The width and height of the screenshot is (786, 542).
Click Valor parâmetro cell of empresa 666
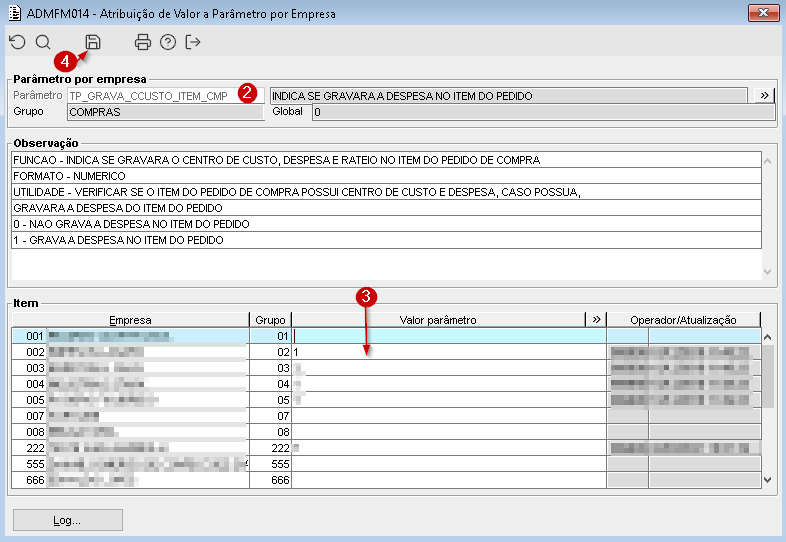click(x=449, y=480)
